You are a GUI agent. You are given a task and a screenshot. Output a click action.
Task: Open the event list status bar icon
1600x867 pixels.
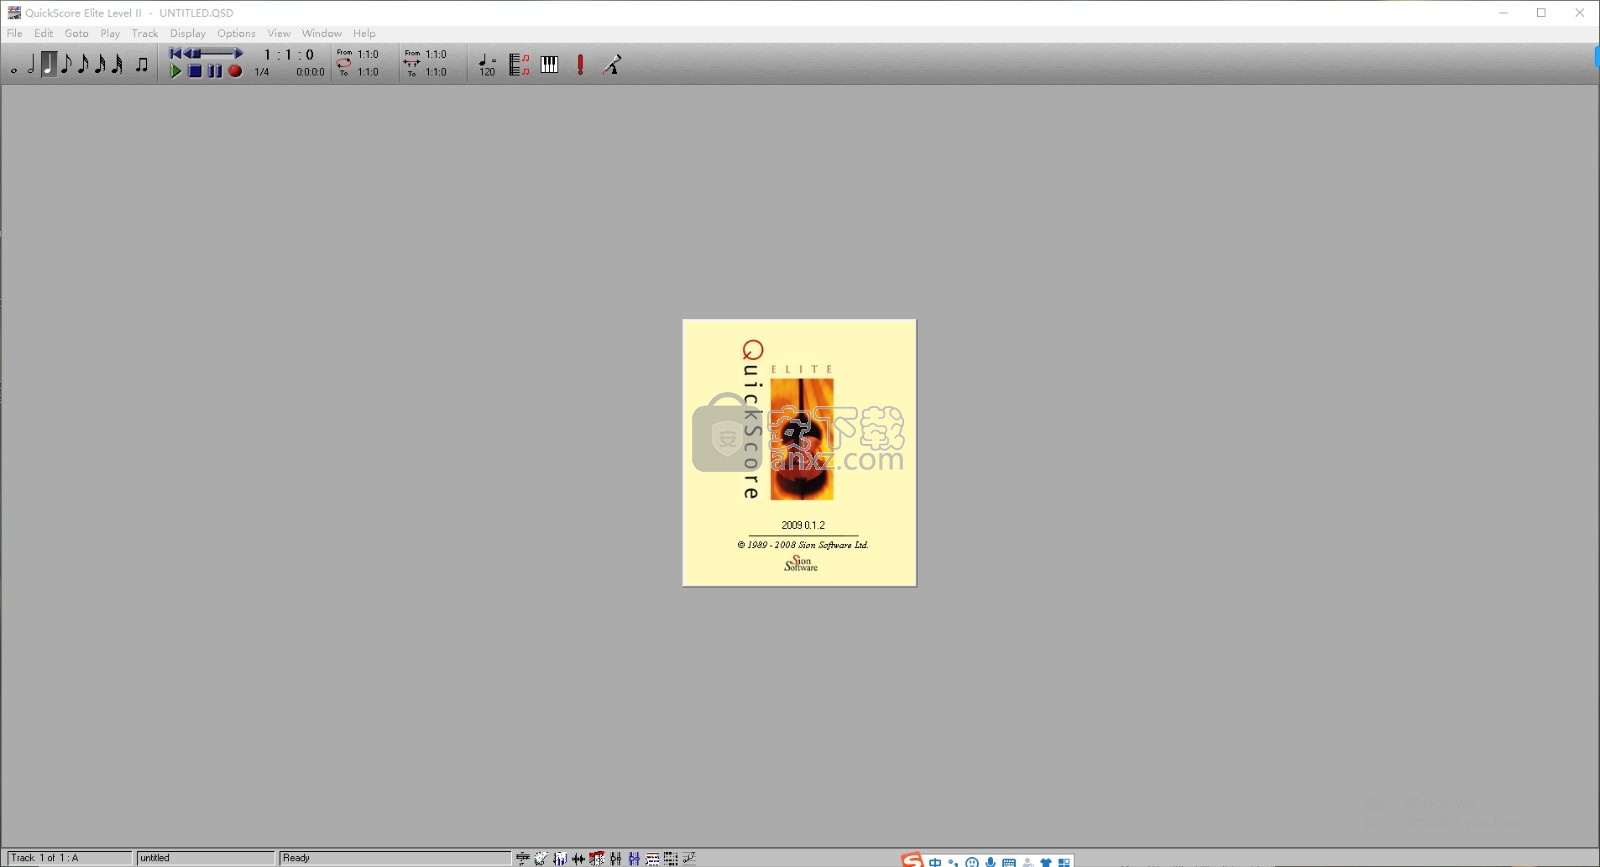(652, 858)
